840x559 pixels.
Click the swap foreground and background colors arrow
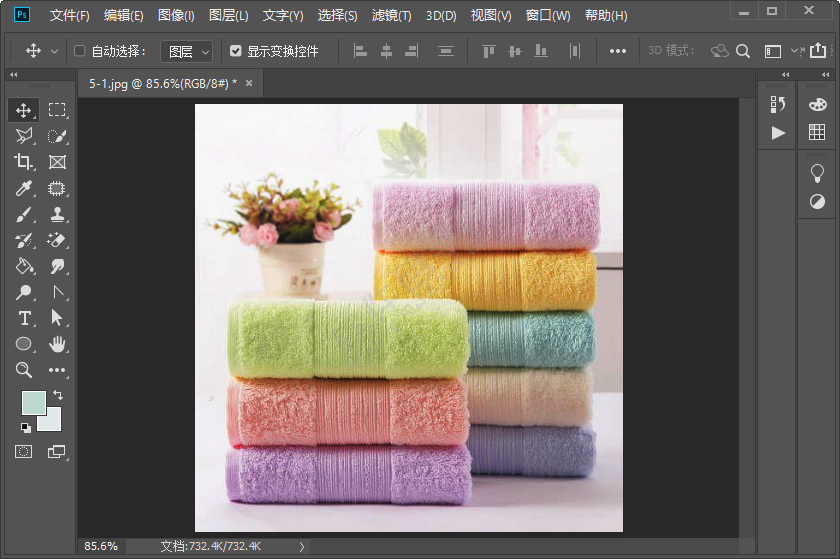pyautogui.click(x=58, y=396)
